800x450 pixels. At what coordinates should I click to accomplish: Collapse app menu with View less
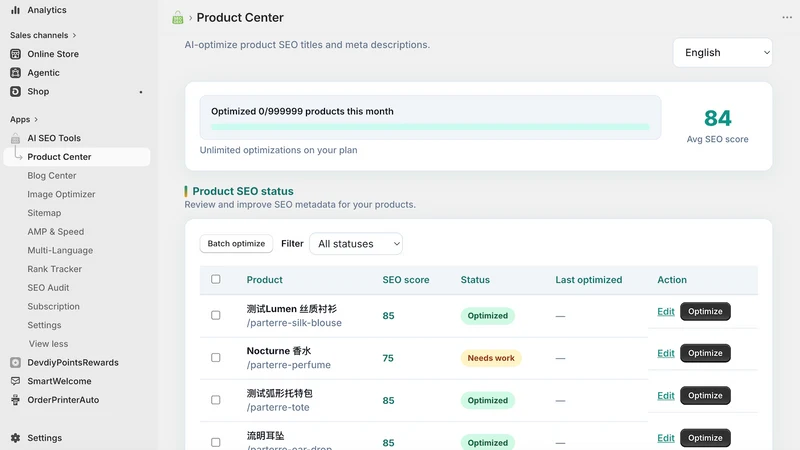[48, 344]
